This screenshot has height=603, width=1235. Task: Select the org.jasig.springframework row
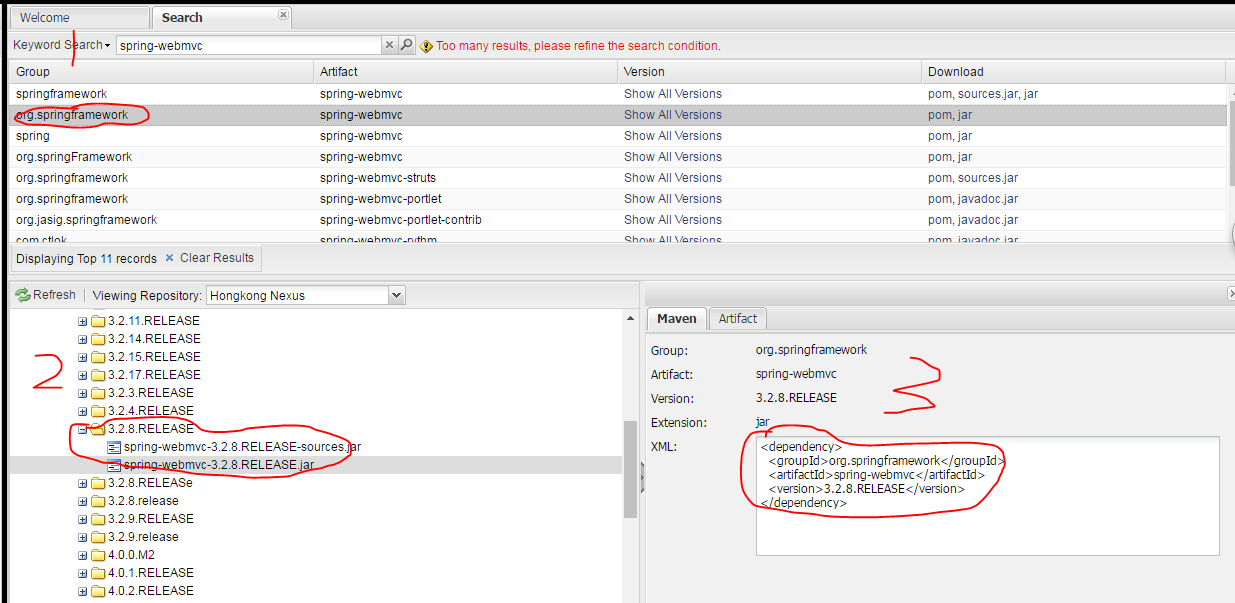click(x=618, y=220)
